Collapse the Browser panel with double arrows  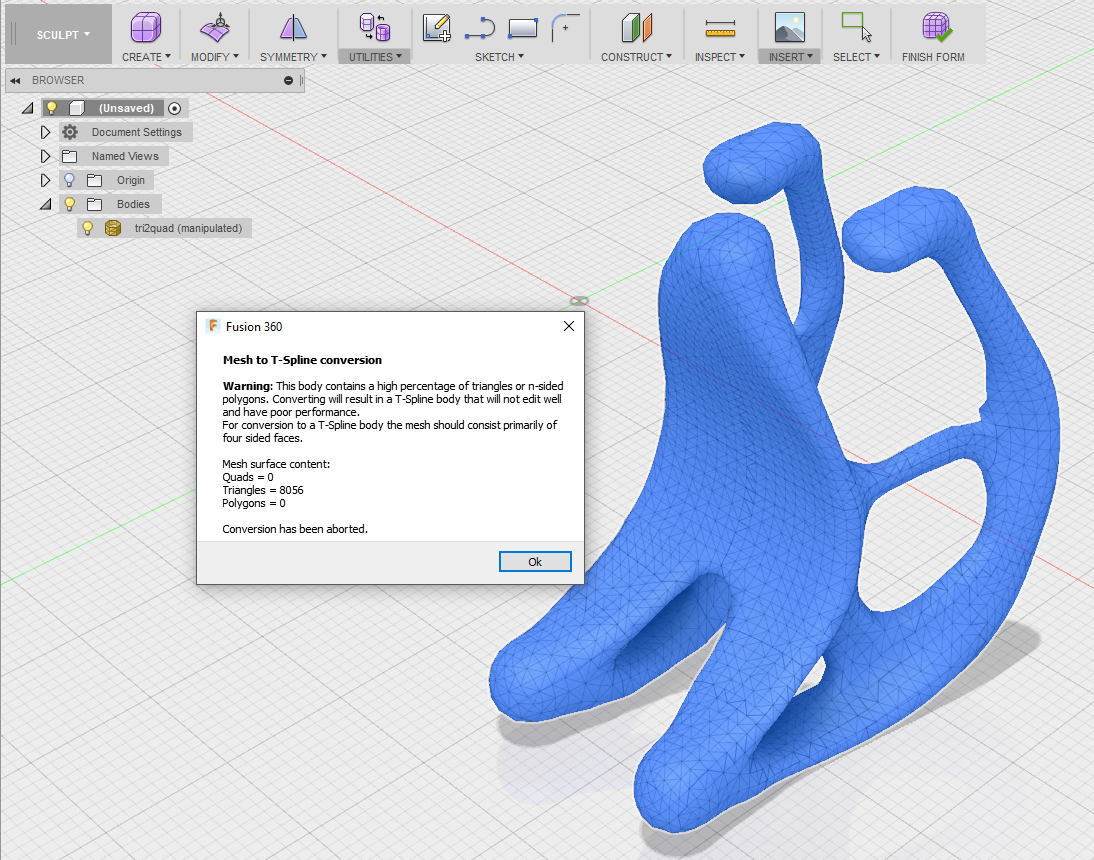click(14, 80)
